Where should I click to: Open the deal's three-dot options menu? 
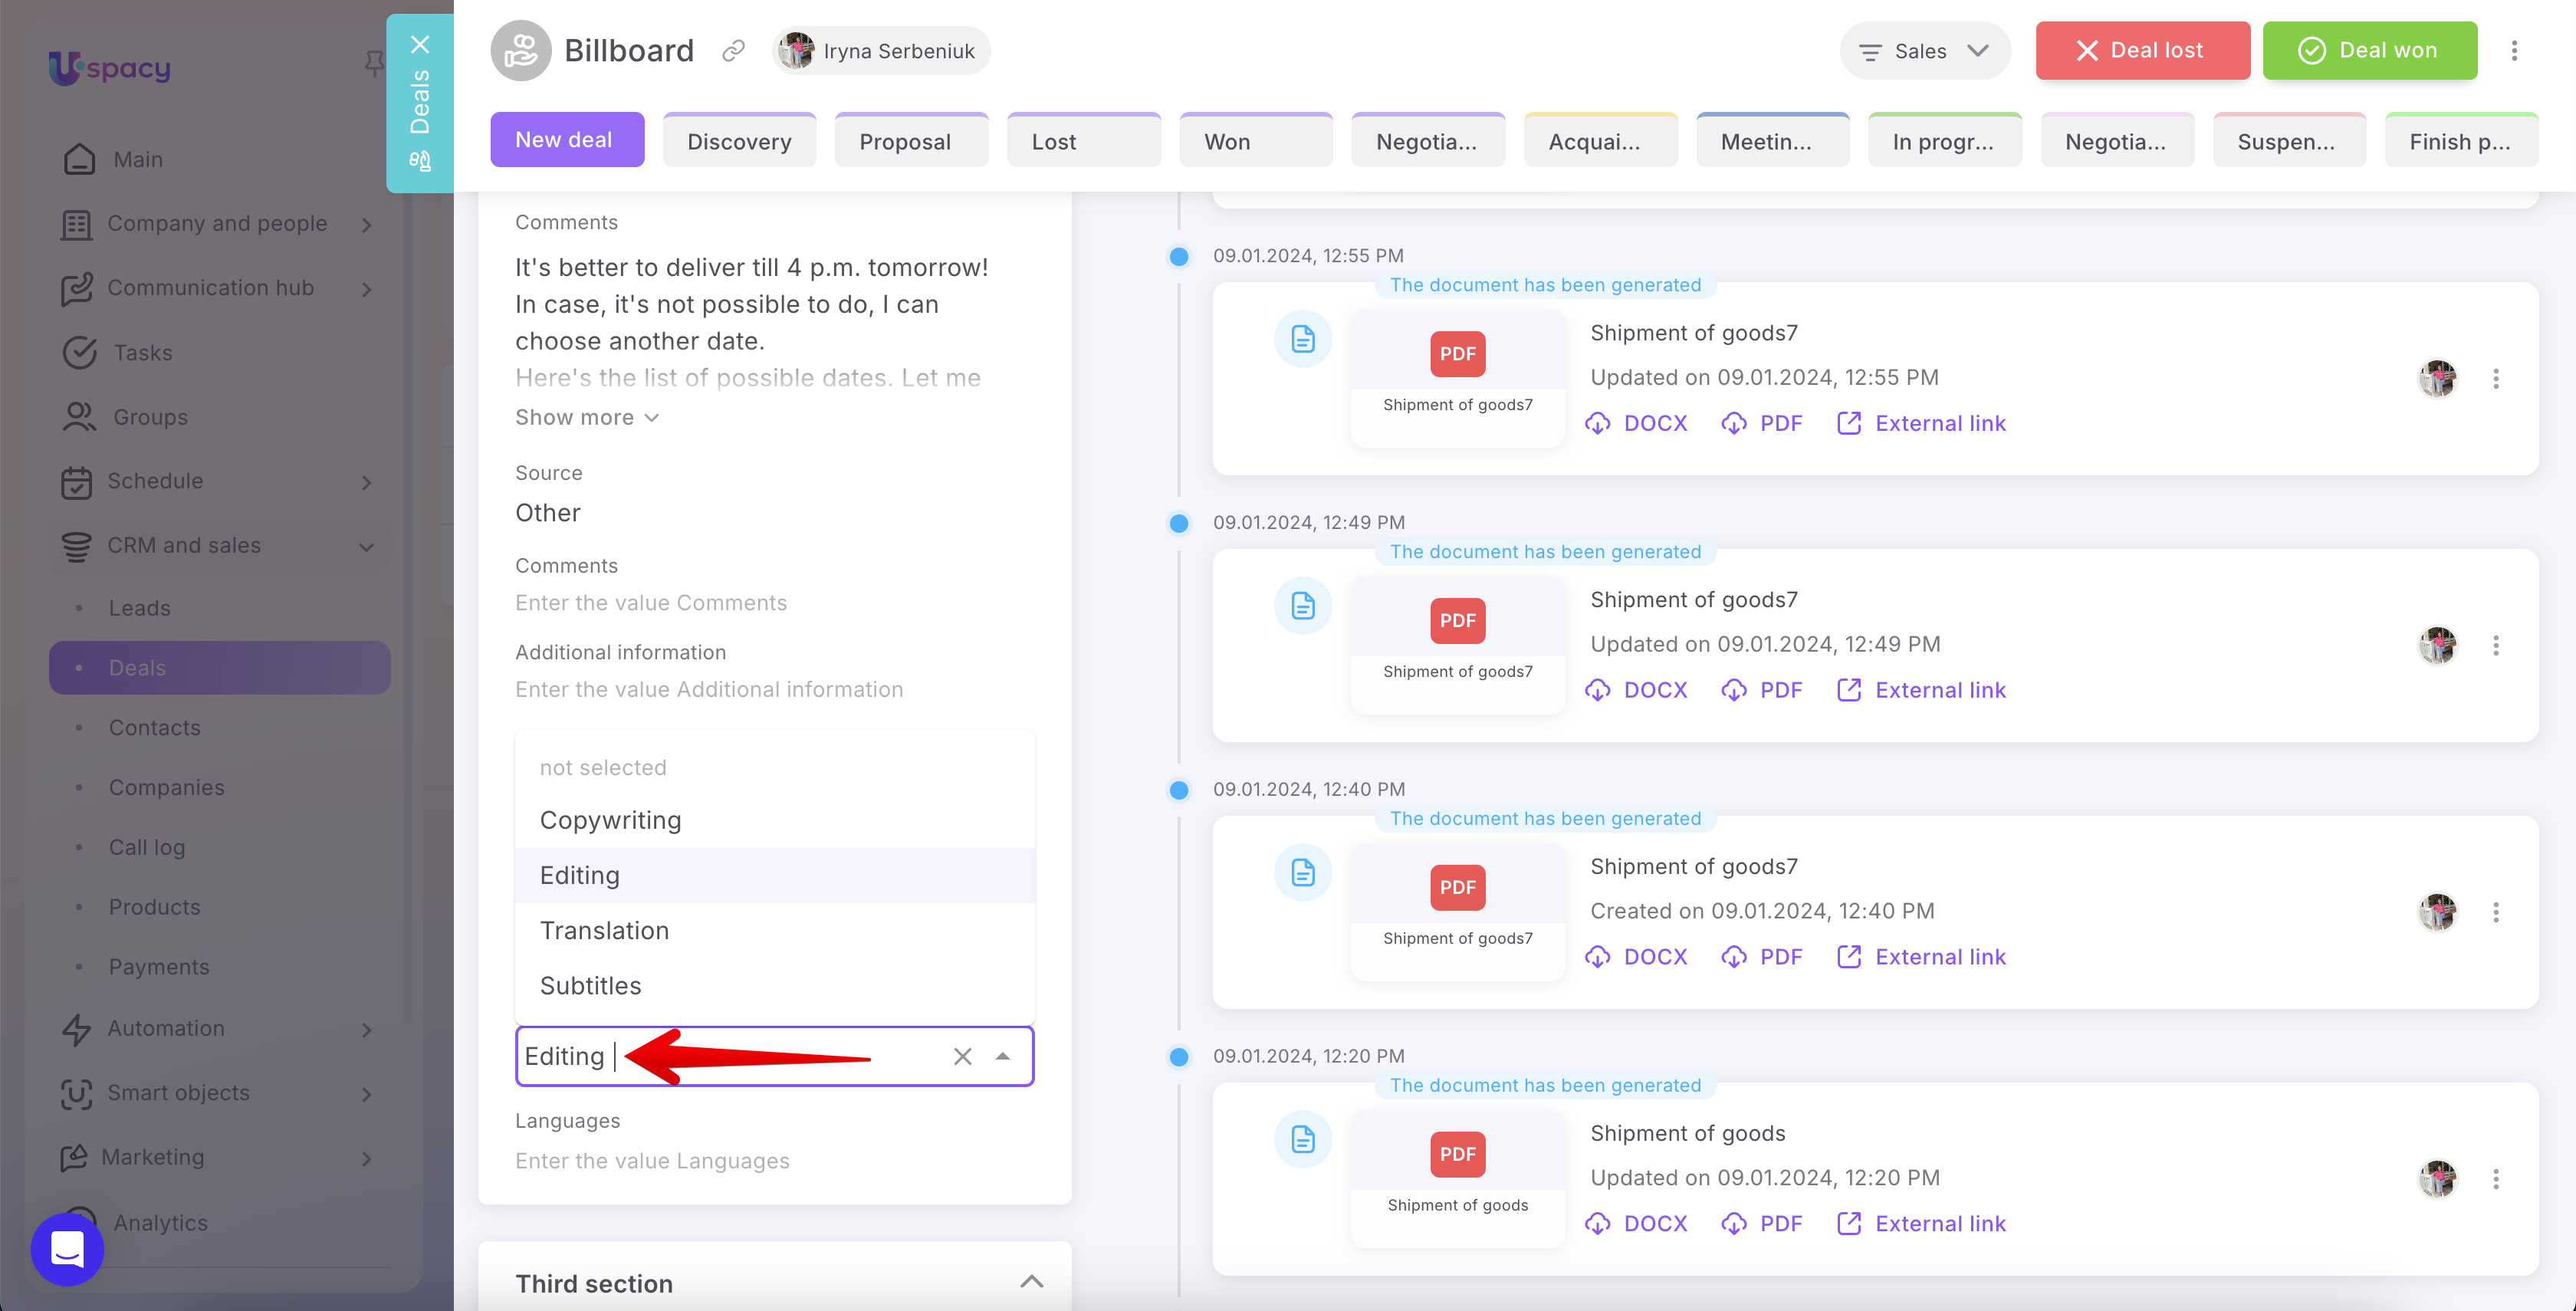[x=2514, y=51]
